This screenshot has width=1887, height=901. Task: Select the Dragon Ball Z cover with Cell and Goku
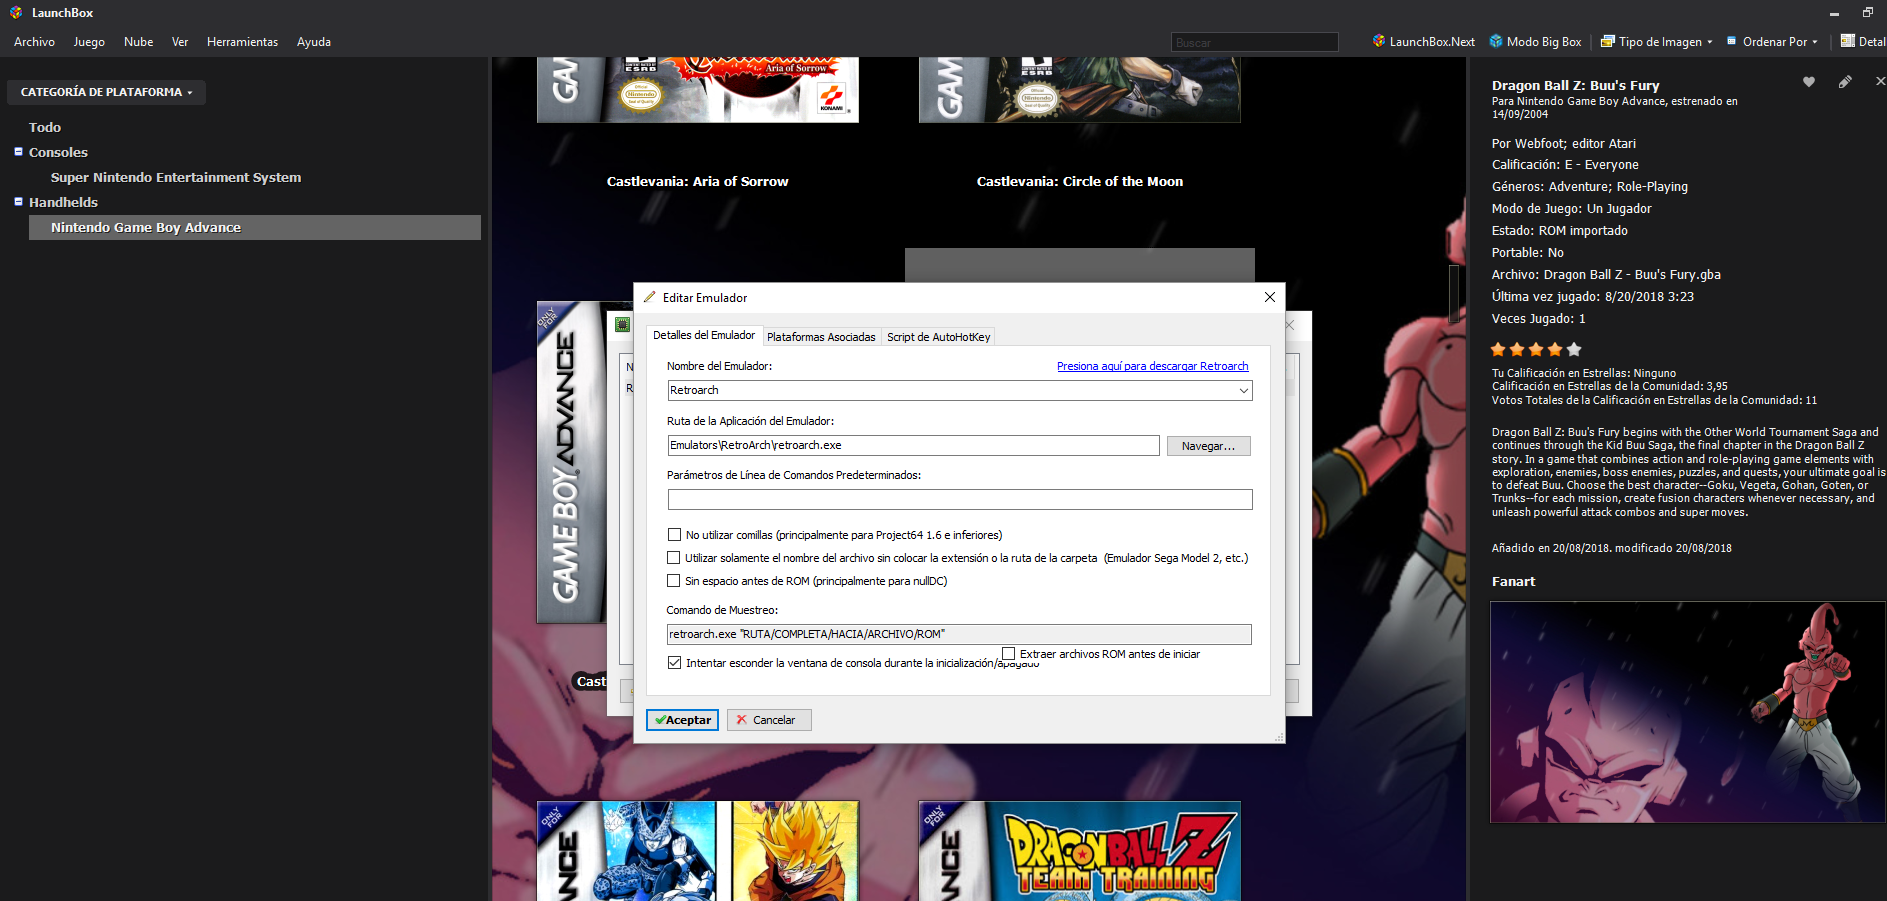(x=698, y=851)
